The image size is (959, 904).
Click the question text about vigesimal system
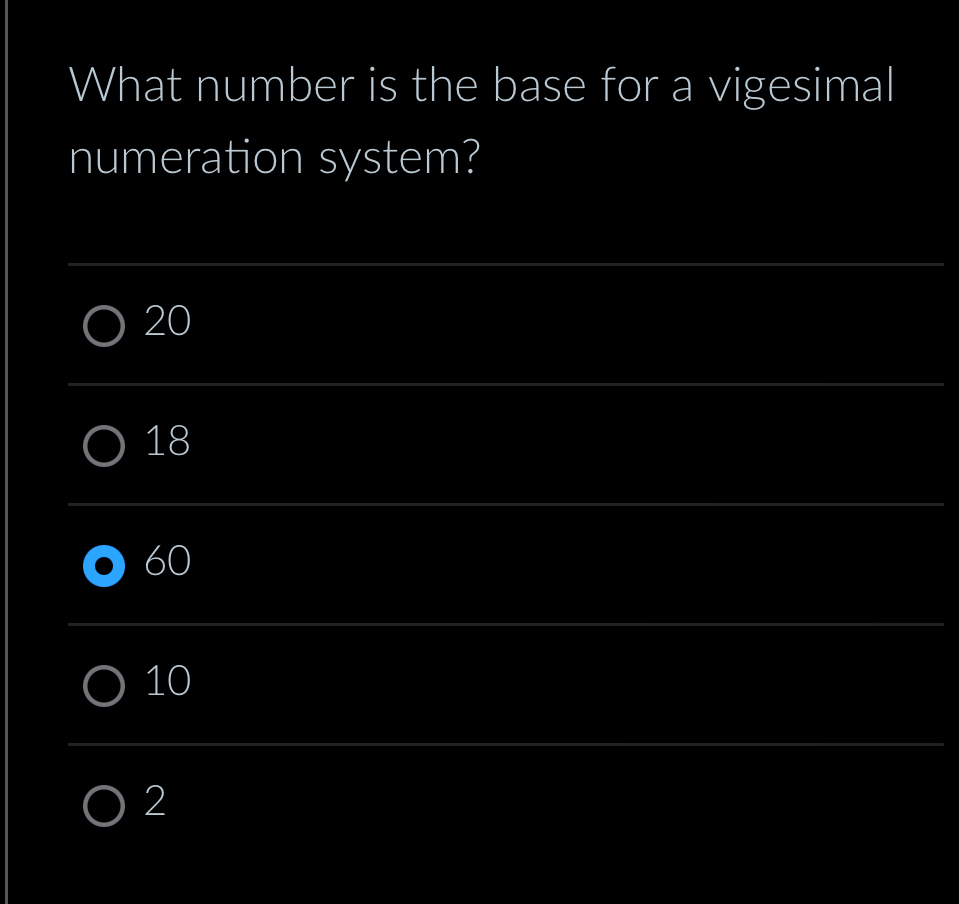click(480, 120)
